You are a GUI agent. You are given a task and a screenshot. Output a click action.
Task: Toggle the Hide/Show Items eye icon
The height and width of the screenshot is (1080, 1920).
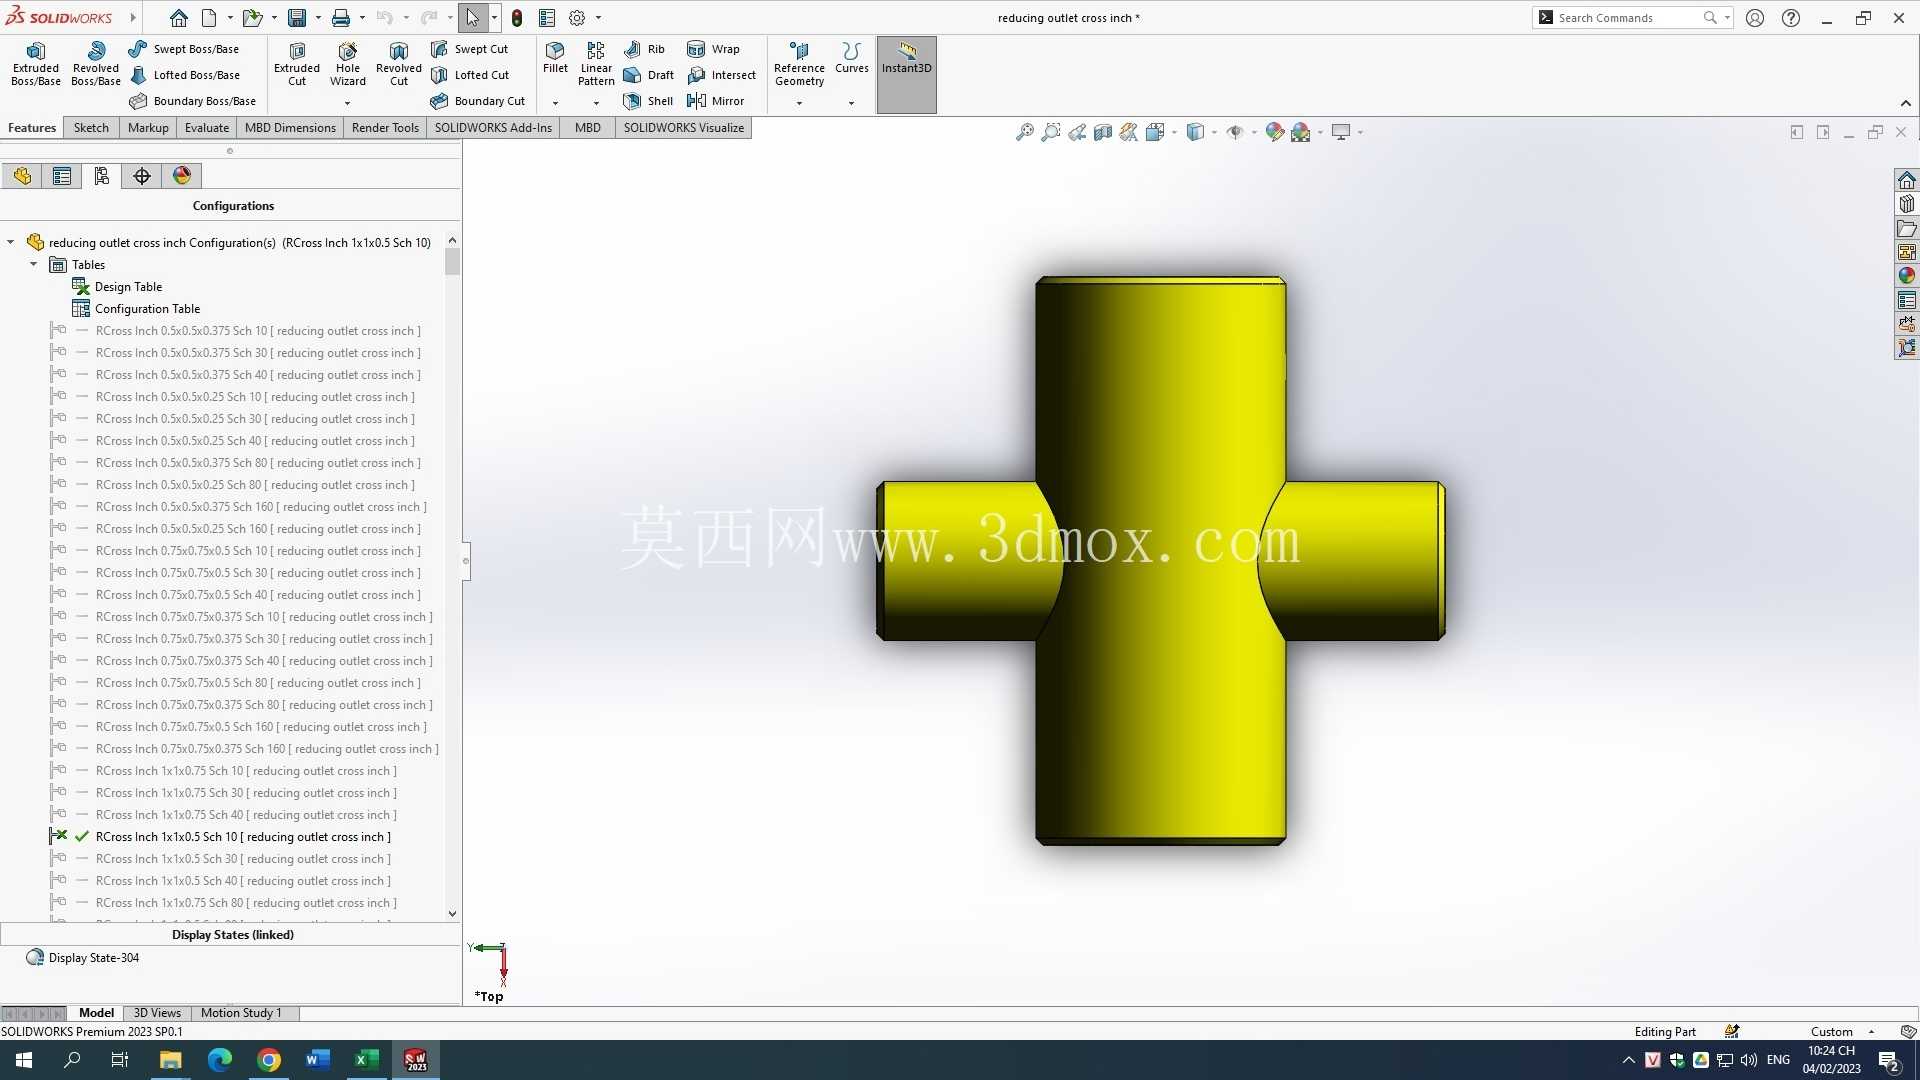click(x=1235, y=132)
